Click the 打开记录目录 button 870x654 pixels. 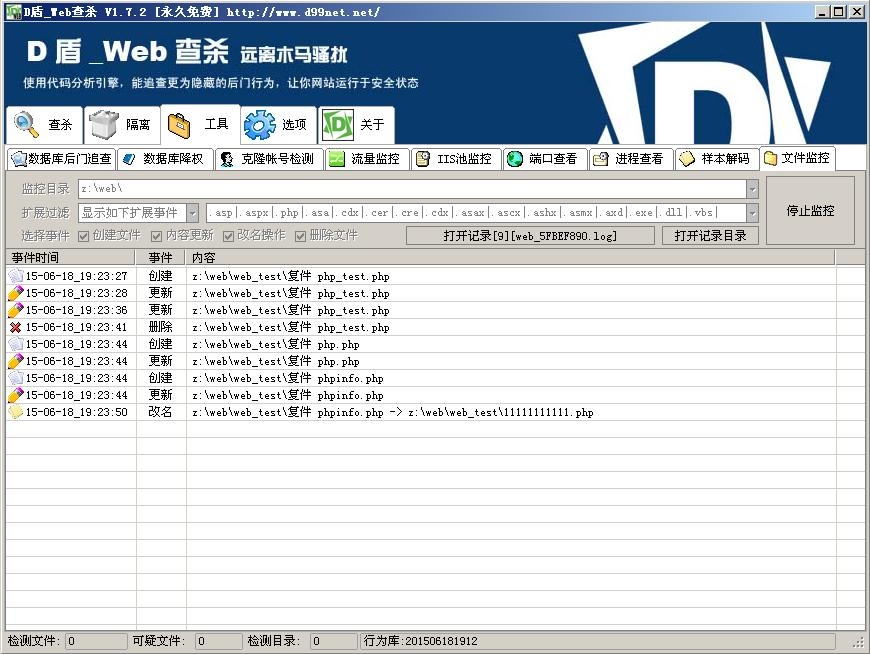[x=710, y=236]
